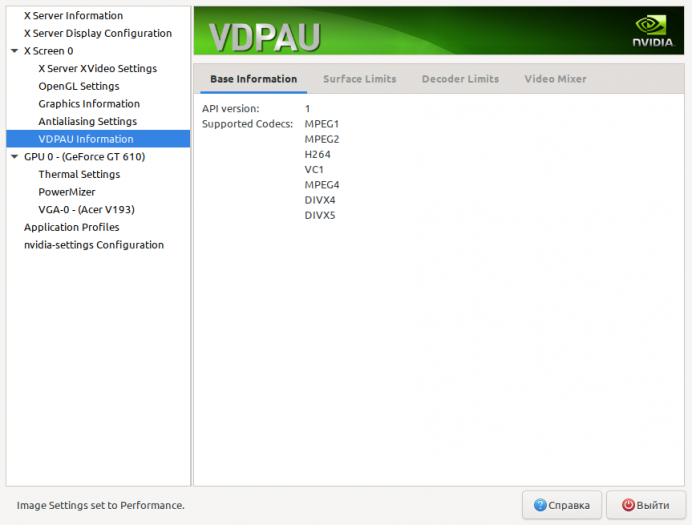Select VDPAU Information item
692x525 pixels.
click(98, 139)
